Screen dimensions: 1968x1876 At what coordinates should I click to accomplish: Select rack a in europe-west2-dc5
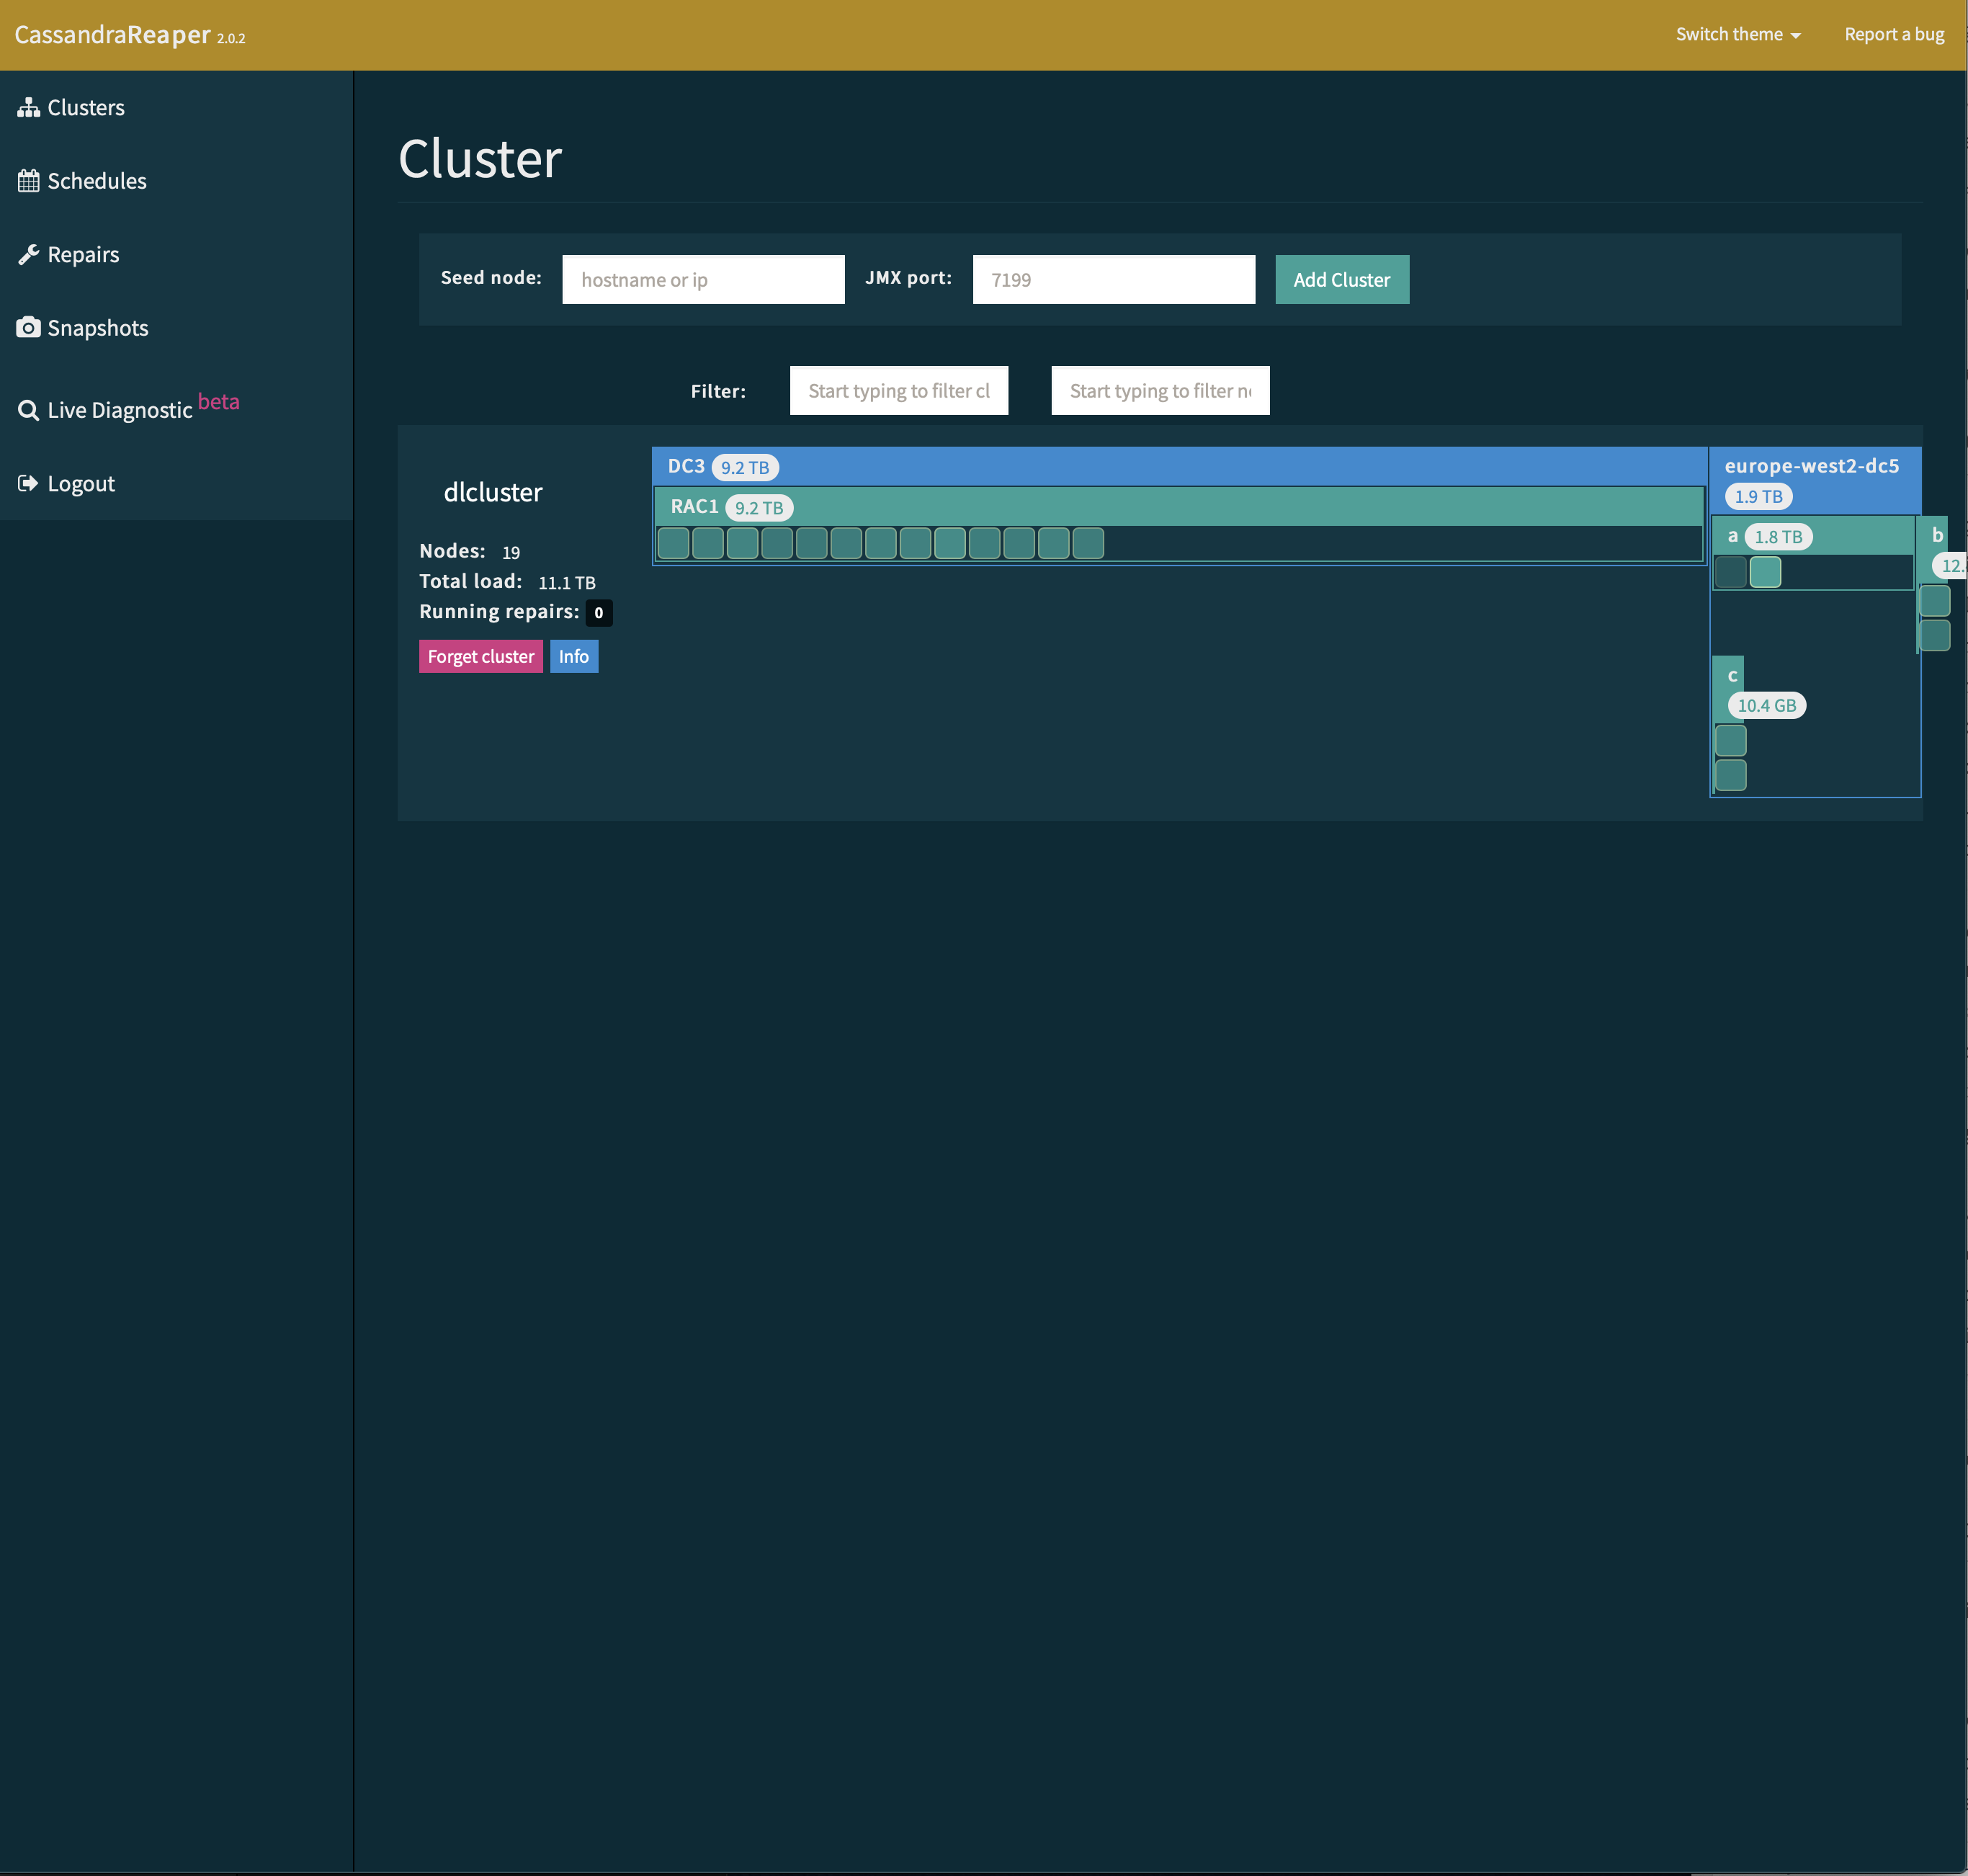point(1734,536)
